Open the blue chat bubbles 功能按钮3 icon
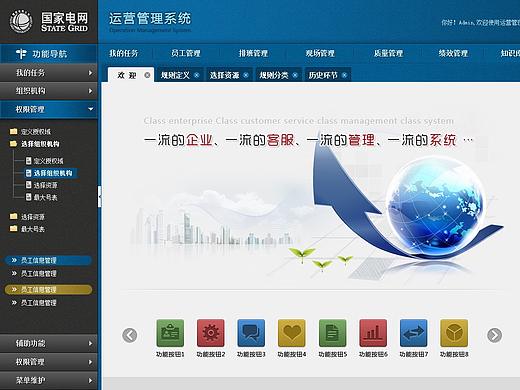This screenshot has height=390, width=520. pyautogui.click(x=251, y=333)
